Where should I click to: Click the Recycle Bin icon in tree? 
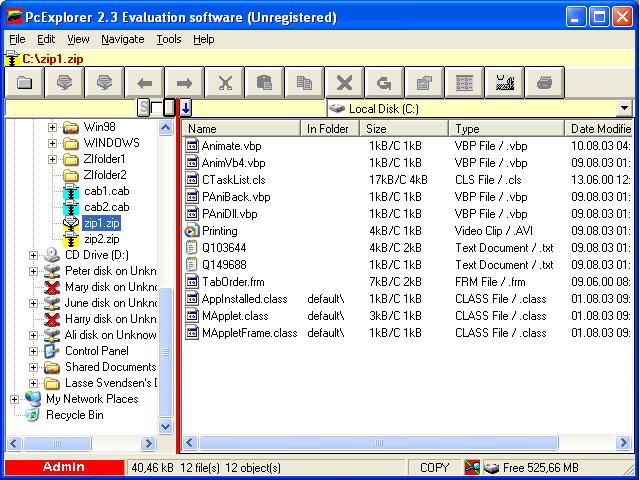click(32, 415)
